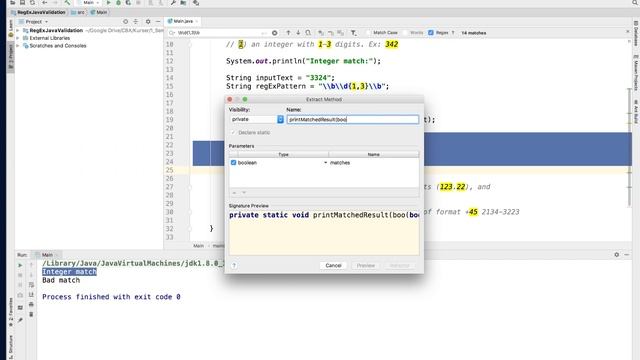Expand Scratches and Consoles node
This screenshot has height=360, width=640.
tap(18, 46)
